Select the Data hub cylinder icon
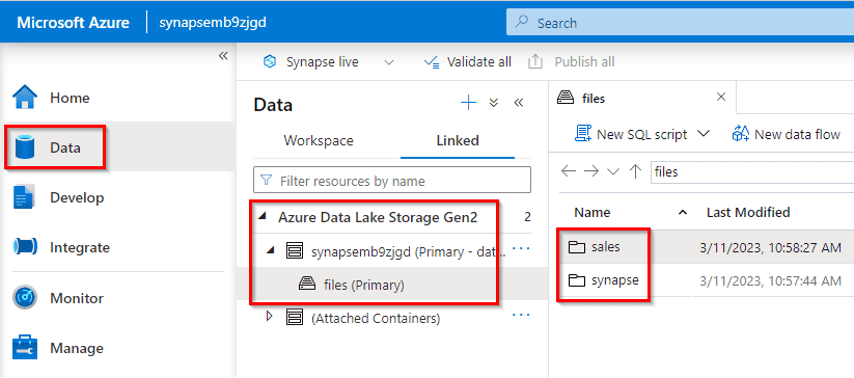This screenshot has width=854, height=378. pos(25,148)
